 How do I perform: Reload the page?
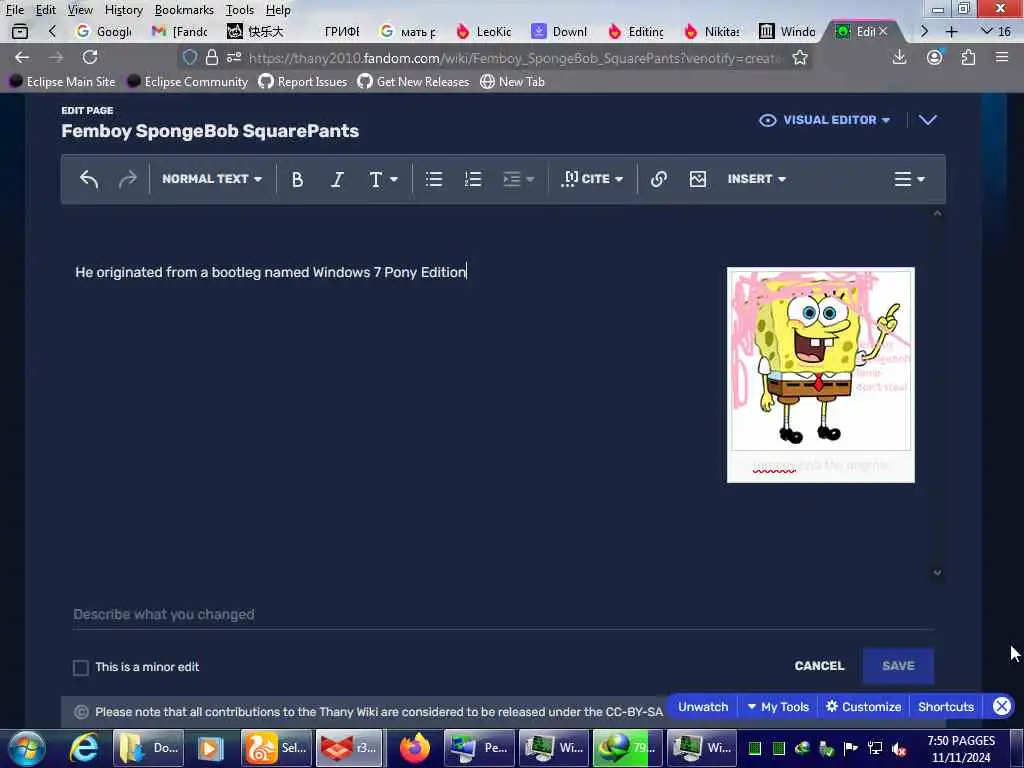[90, 57]
